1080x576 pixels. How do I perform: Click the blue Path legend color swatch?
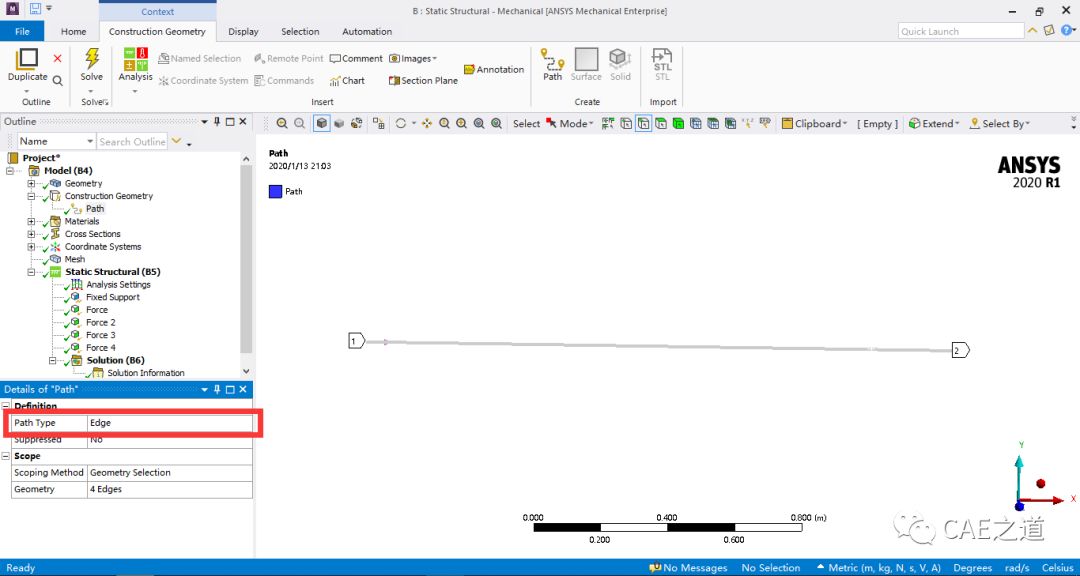pos(275,191)
